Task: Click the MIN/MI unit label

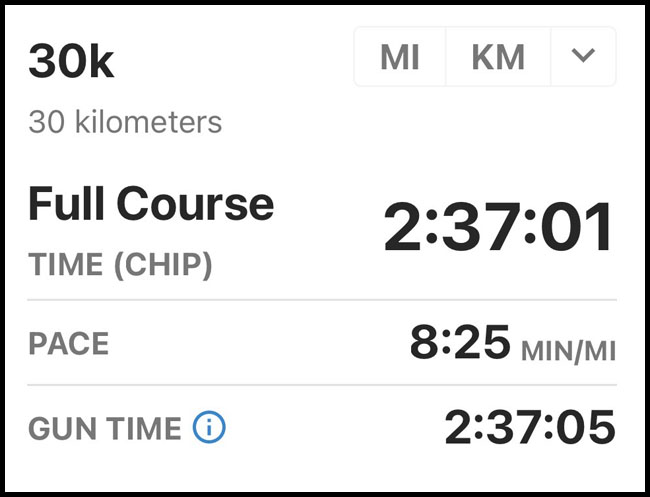Action: click(x=568, y=352)
